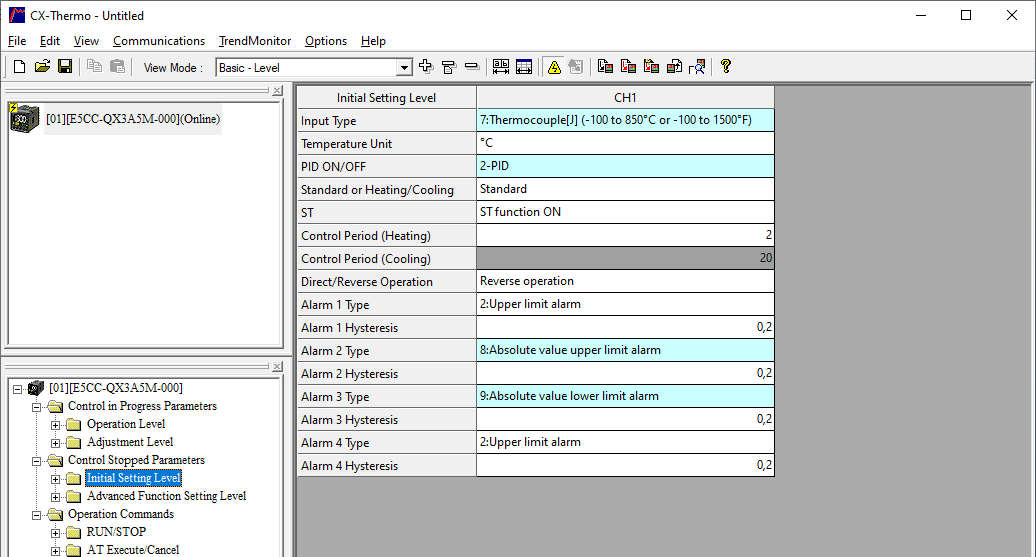
Task: Select RUN/STOP in the tree
Action: [x=116, y=532]
